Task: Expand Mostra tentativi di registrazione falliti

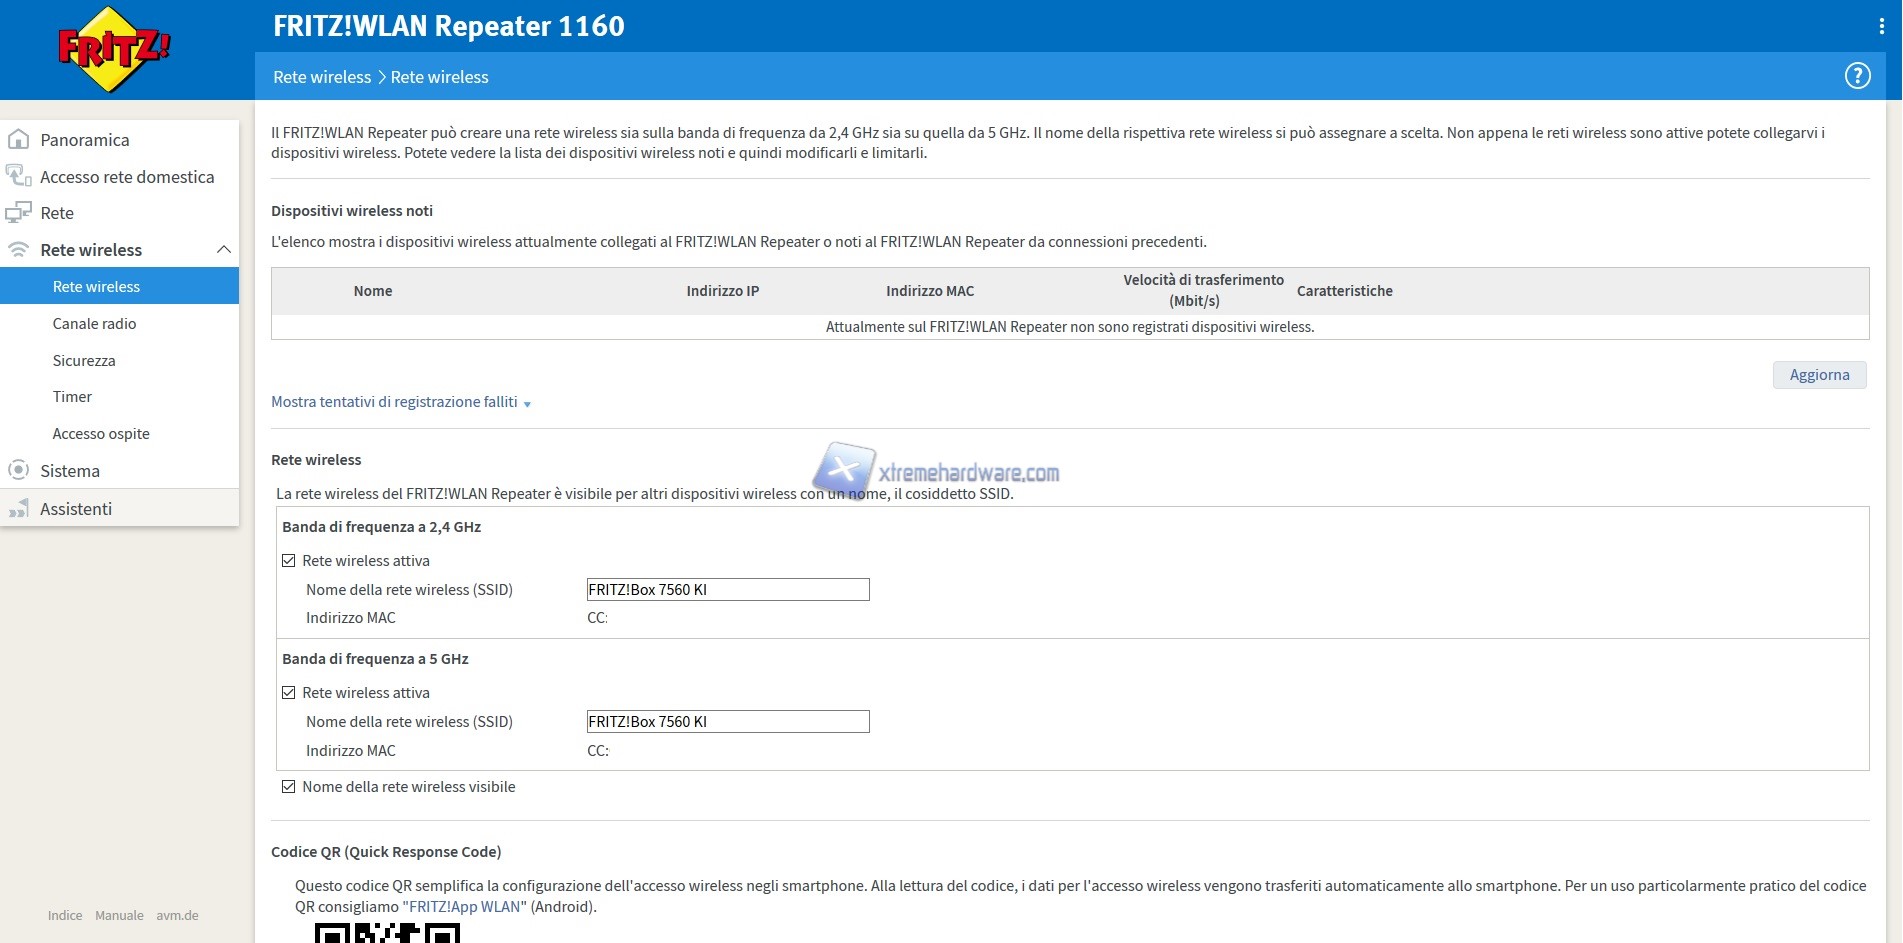Action: point(400,402)
